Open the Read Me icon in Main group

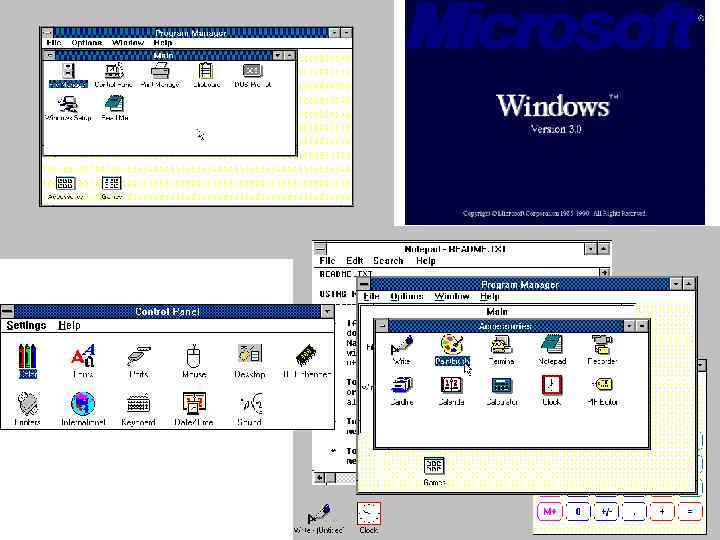(114, 108)
